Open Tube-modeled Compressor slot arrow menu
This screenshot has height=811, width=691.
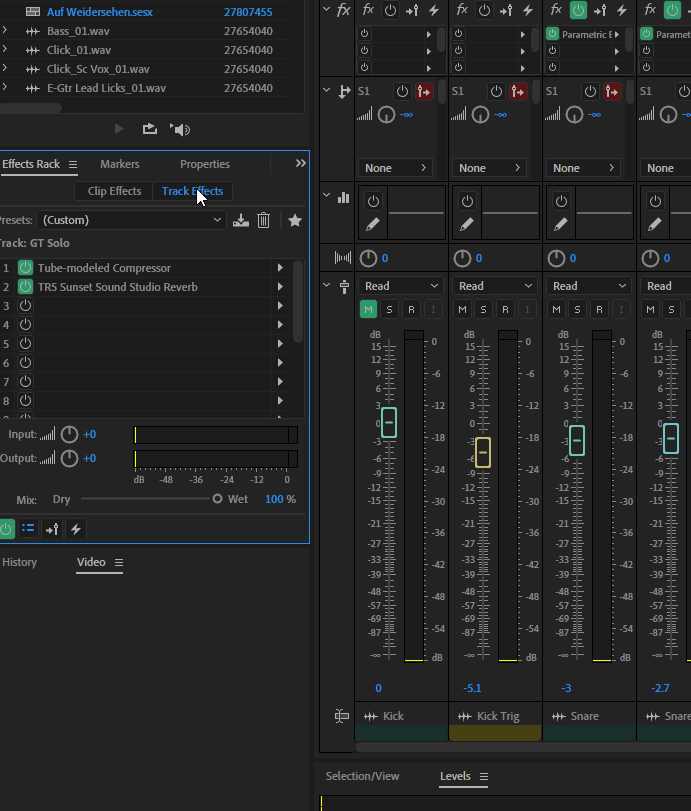(x=280, y=268)
